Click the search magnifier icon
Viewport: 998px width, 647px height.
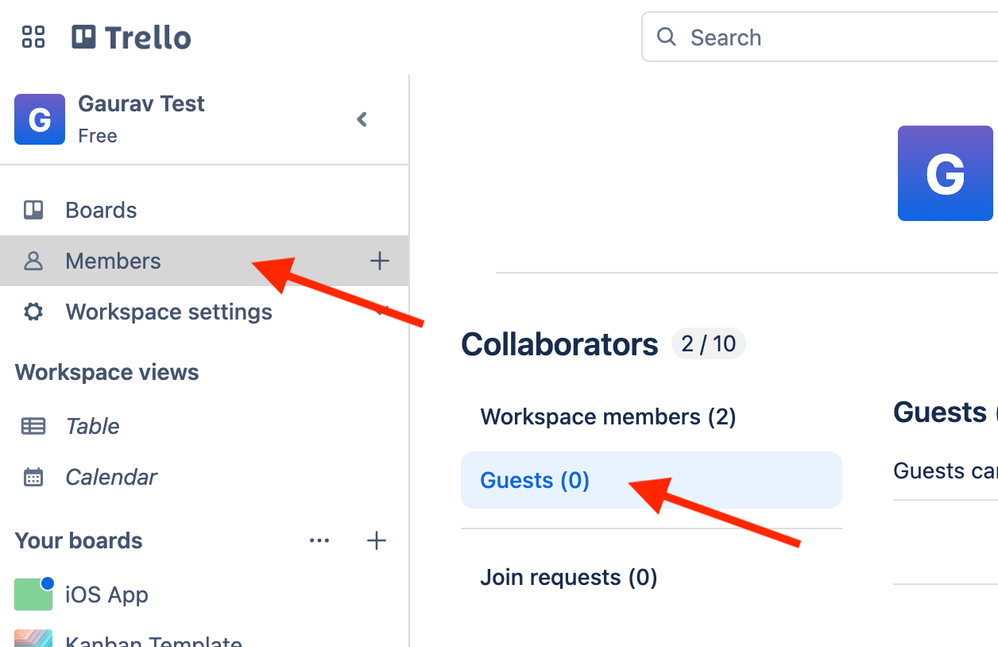click(x=666, y=37)
